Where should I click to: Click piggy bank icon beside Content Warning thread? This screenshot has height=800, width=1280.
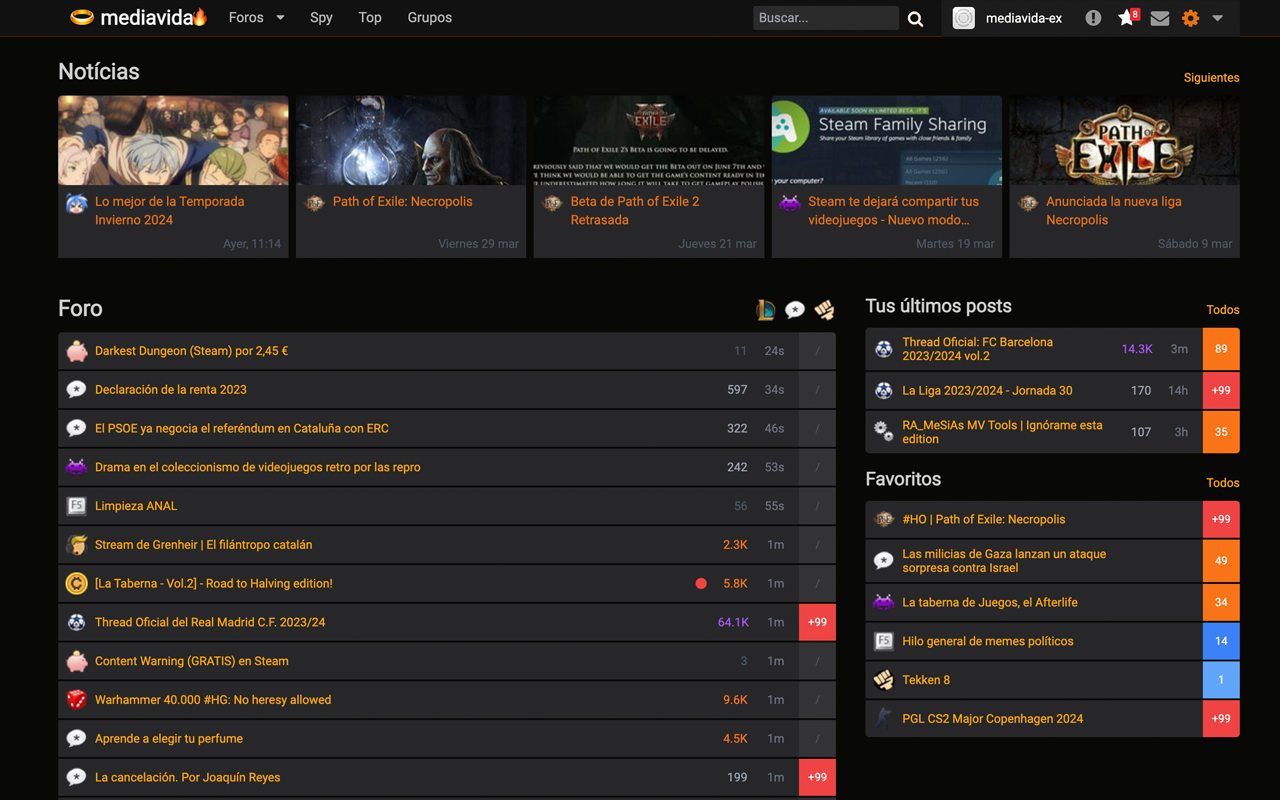[76, 661]
